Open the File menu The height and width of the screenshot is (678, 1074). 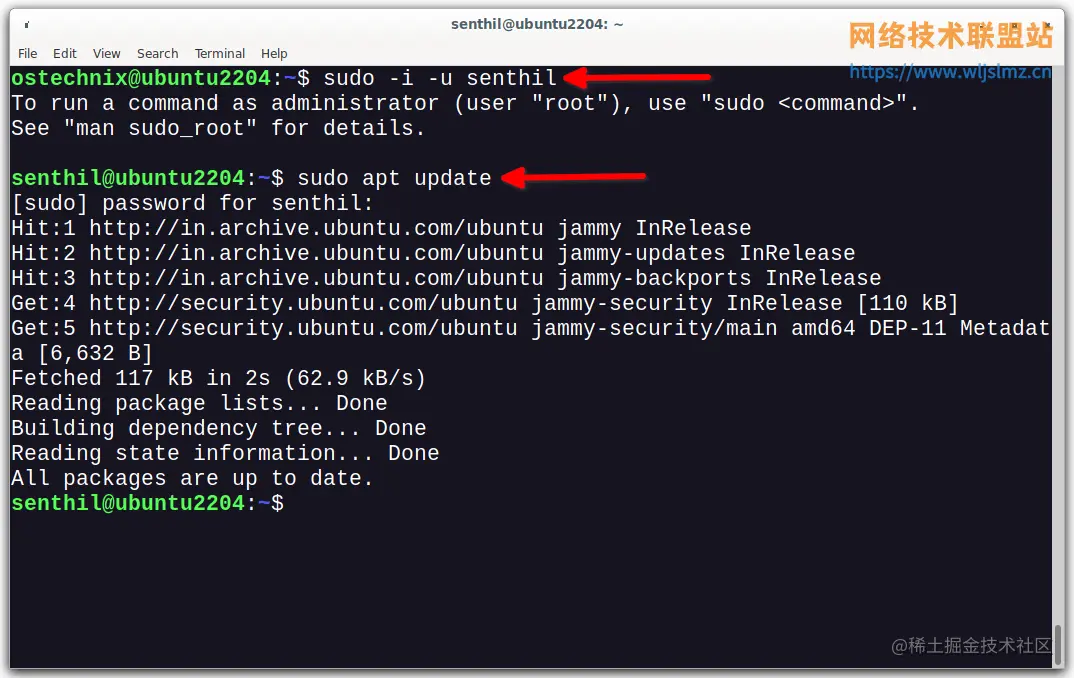tap(27, 53)
